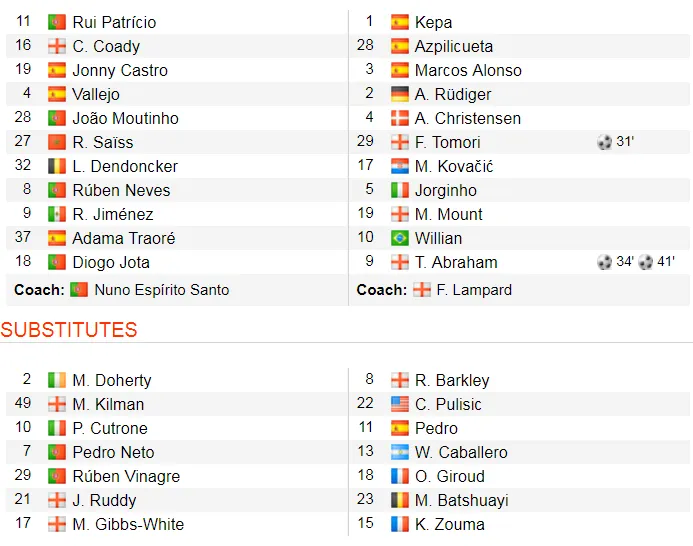Click the goal ball icon beside F. Tomori

[604, 142]
